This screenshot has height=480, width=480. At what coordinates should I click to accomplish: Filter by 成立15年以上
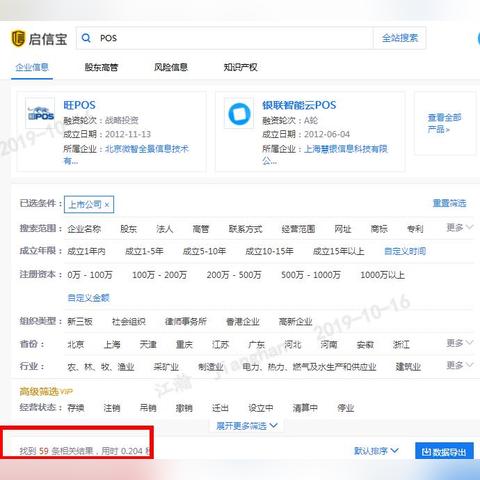[x=338, y=251]
